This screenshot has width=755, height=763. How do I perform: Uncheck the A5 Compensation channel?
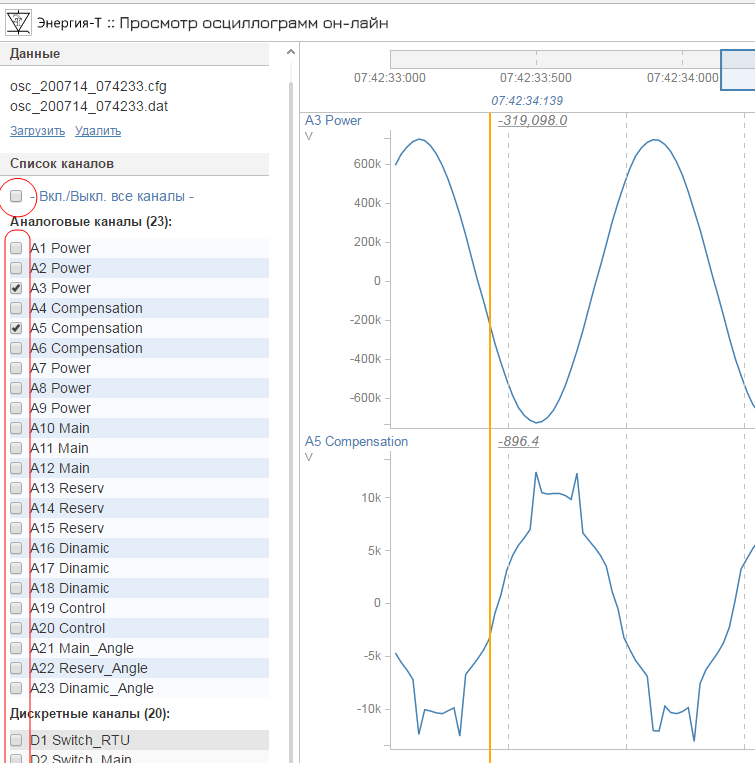point(16,328)
